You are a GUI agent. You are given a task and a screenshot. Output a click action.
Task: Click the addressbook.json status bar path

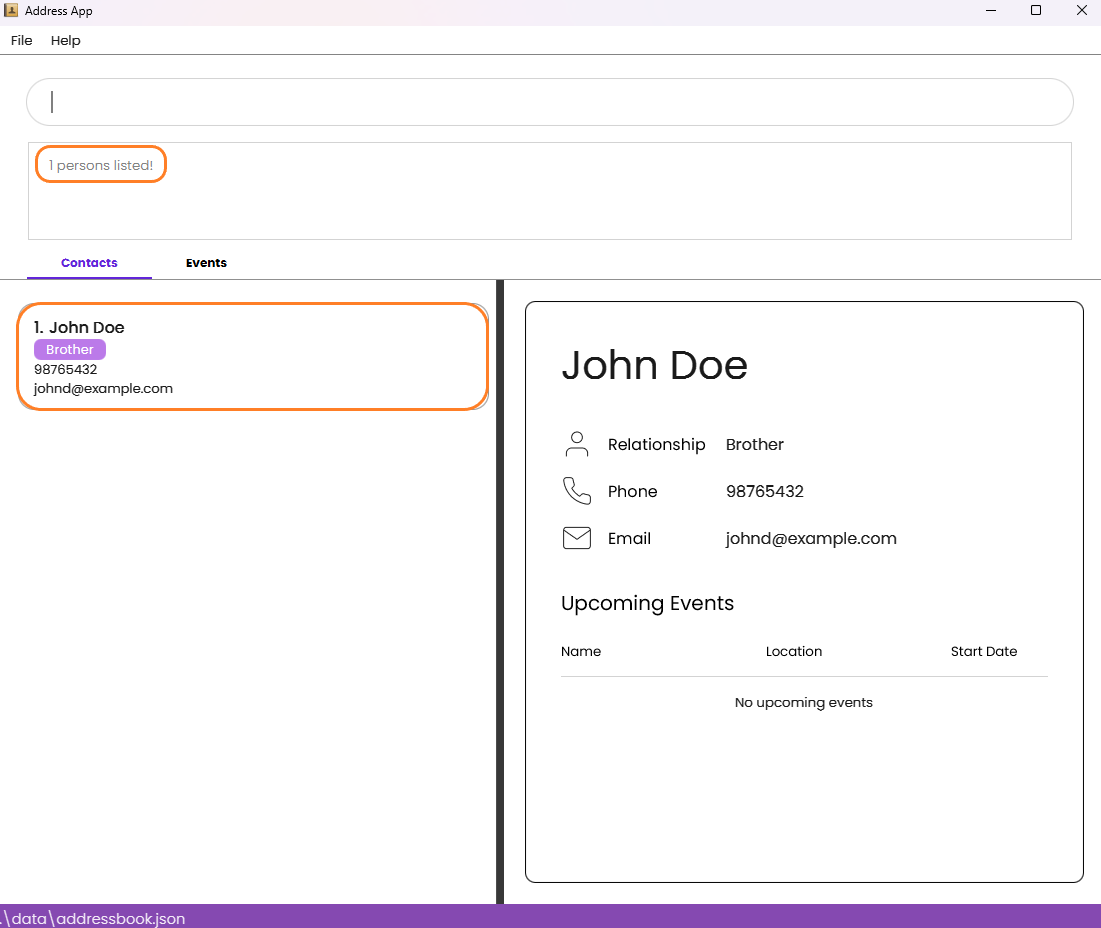(x=94, y=918)
